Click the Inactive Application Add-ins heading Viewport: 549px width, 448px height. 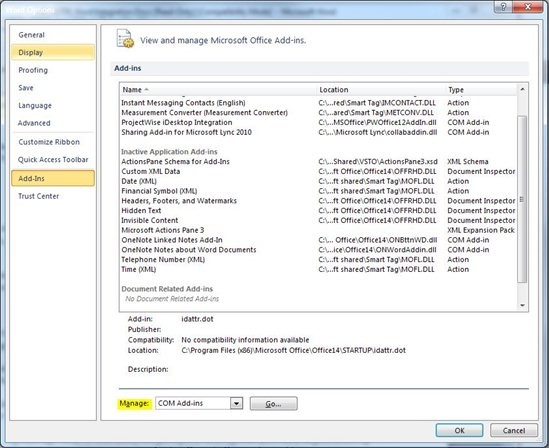(169, 152)
